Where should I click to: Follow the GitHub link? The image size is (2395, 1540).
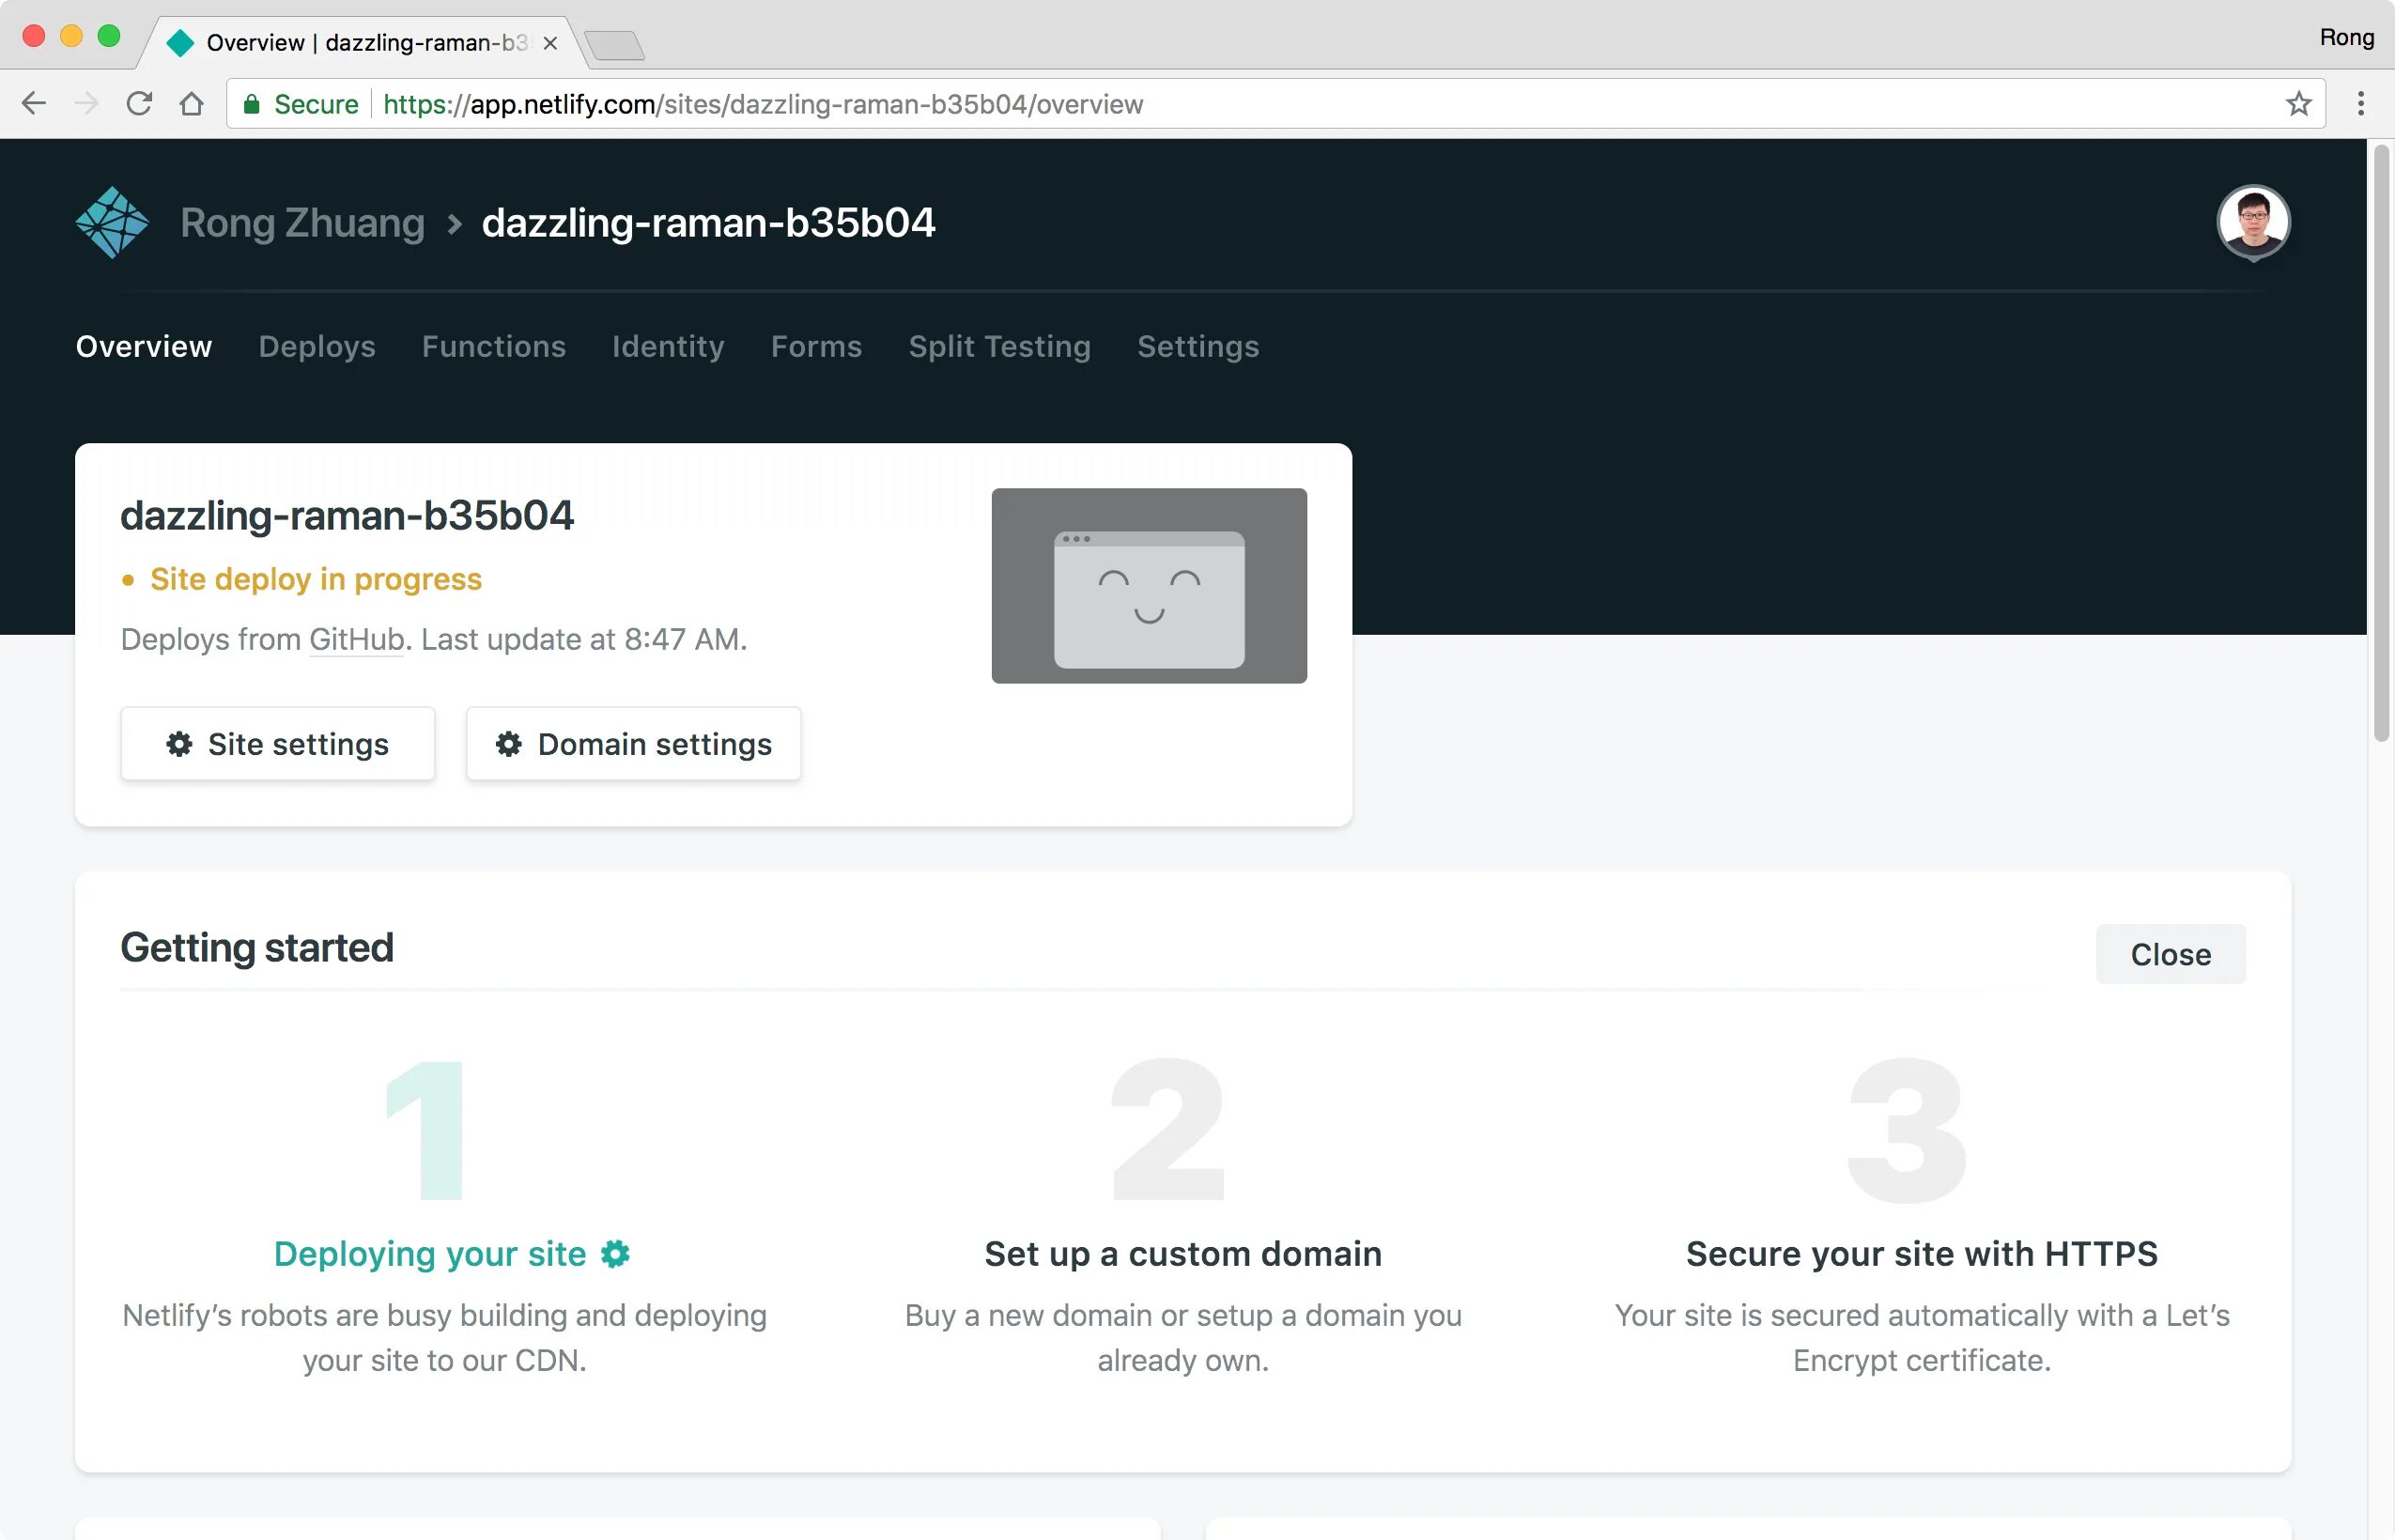point(356,639)
